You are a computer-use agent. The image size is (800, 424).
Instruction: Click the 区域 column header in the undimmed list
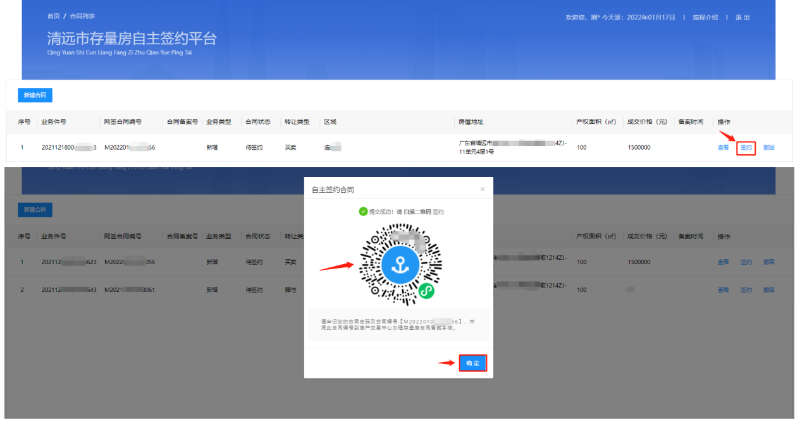[x=330, y=122]
